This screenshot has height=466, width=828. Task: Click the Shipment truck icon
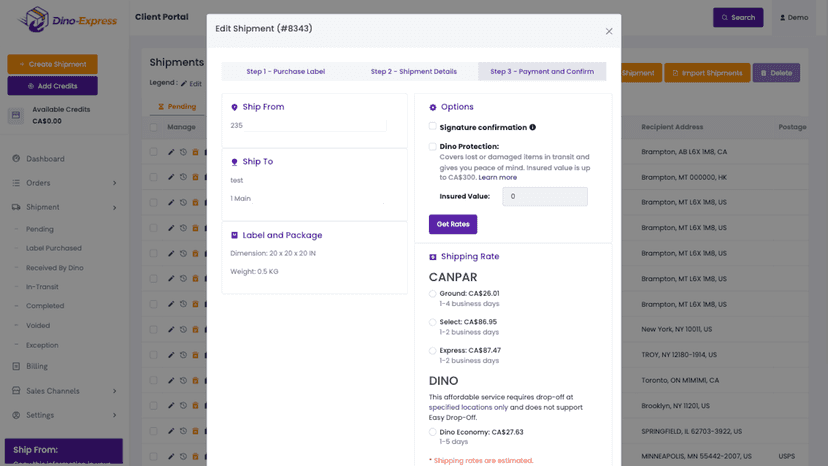point(16,207)
